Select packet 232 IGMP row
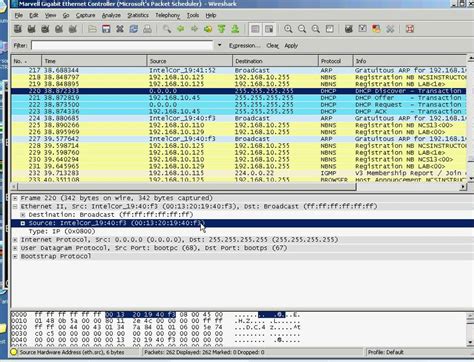This screenshot has height=362, width=474. (x=238, y=173)
